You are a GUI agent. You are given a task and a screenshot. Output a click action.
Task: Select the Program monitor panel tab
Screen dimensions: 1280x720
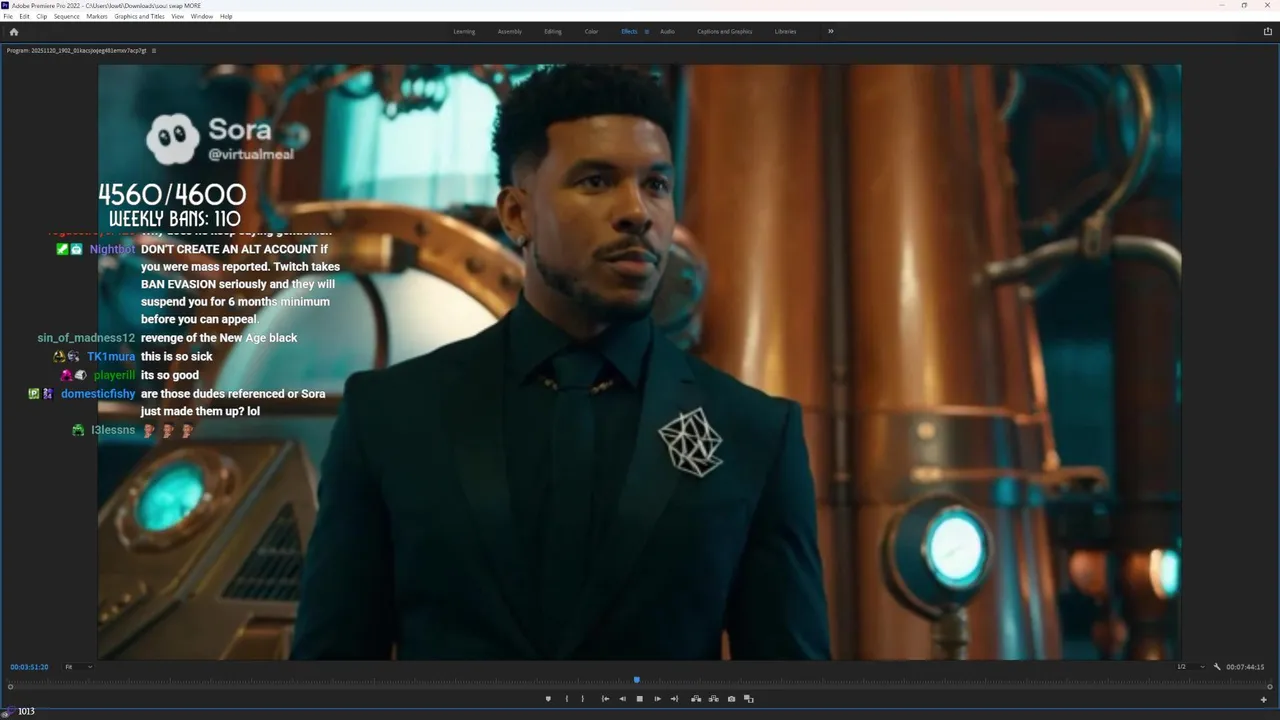coord(76,50)
